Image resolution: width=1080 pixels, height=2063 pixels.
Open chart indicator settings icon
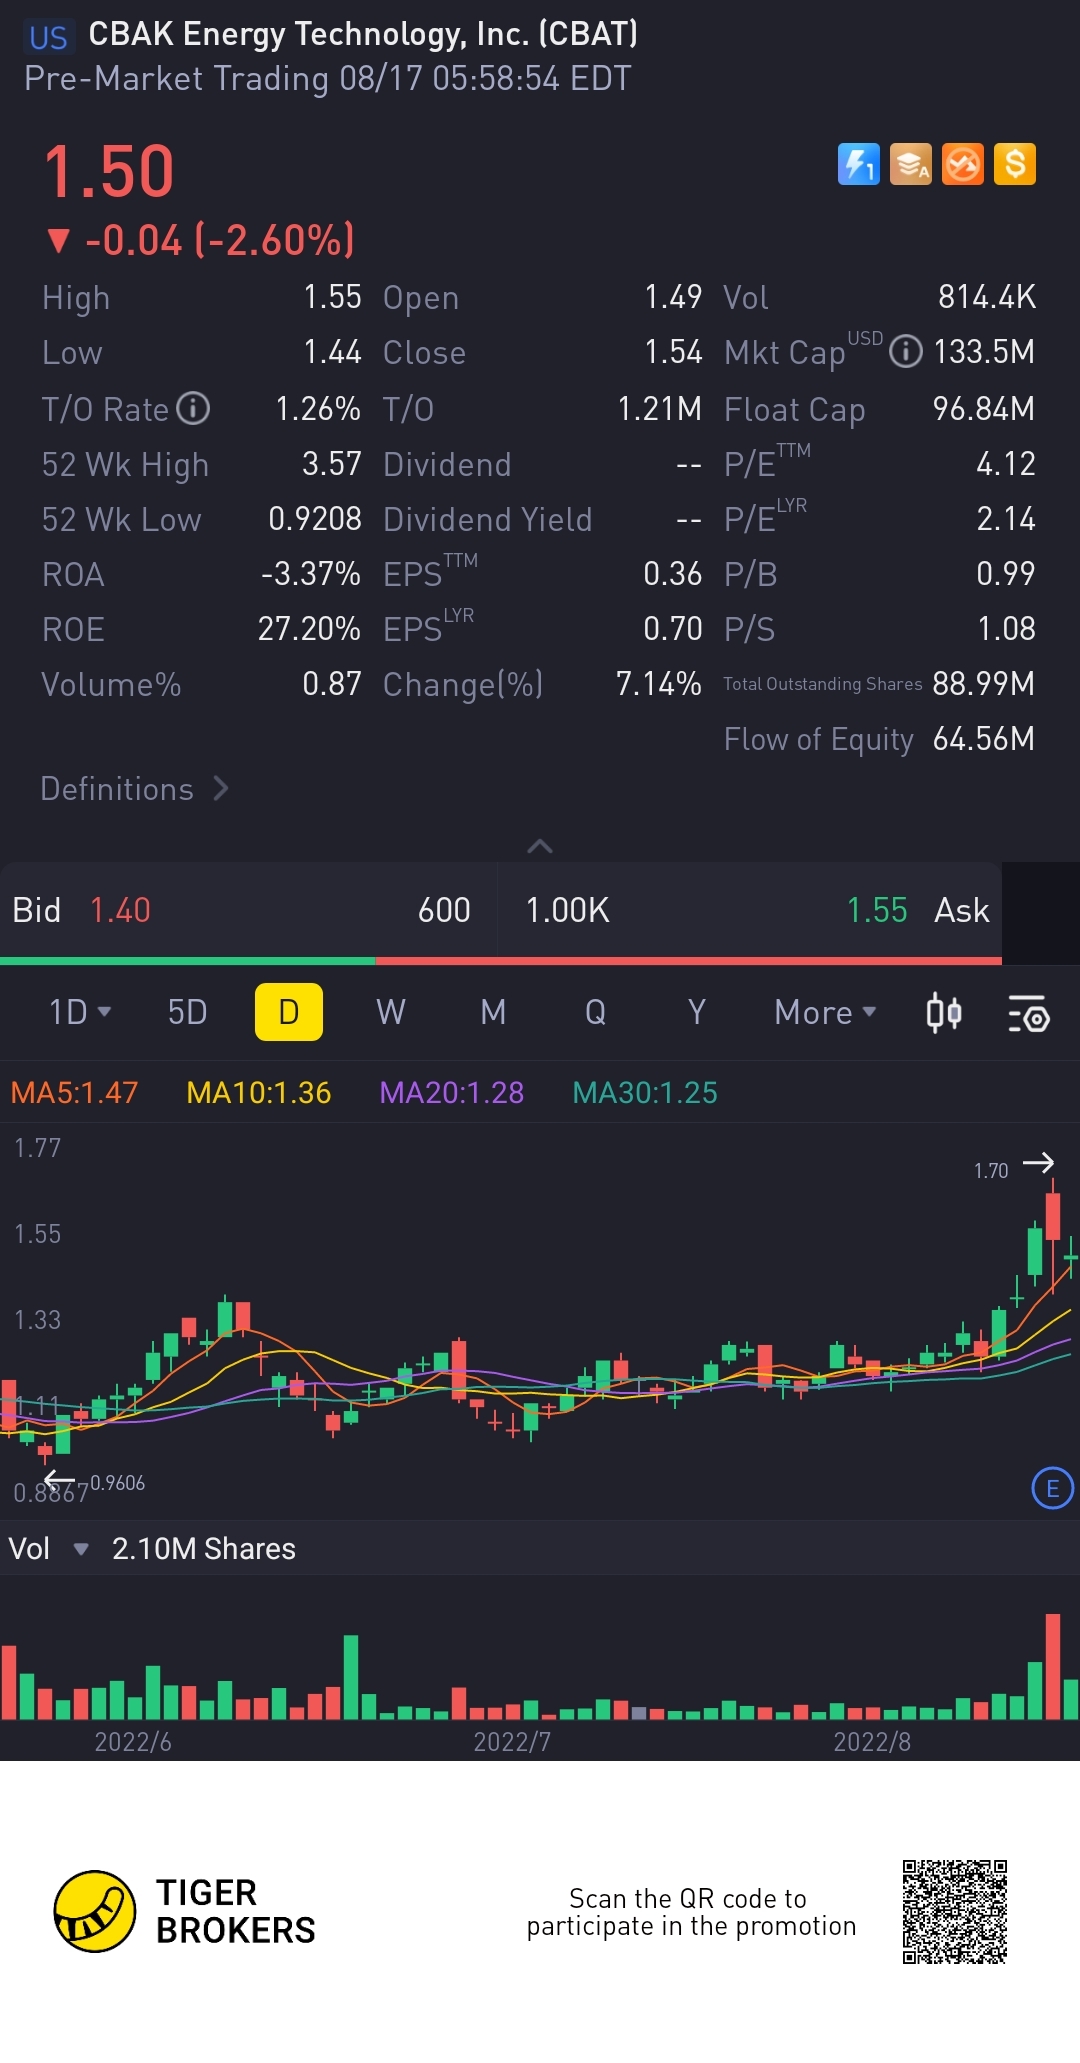[1028, 1012]
